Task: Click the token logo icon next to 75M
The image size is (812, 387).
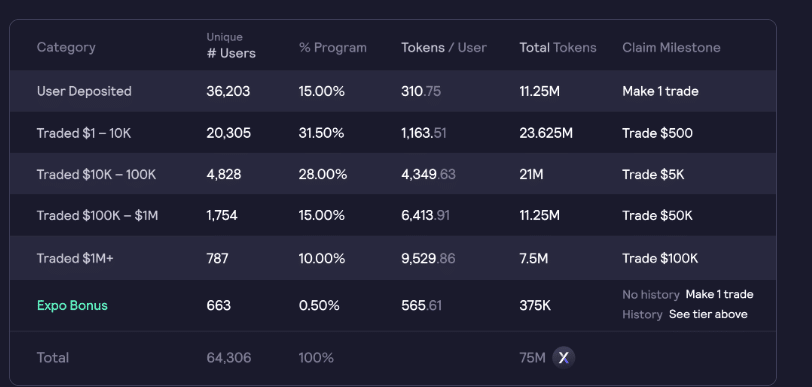Action: pyautogui.click(x=563, y=357)
